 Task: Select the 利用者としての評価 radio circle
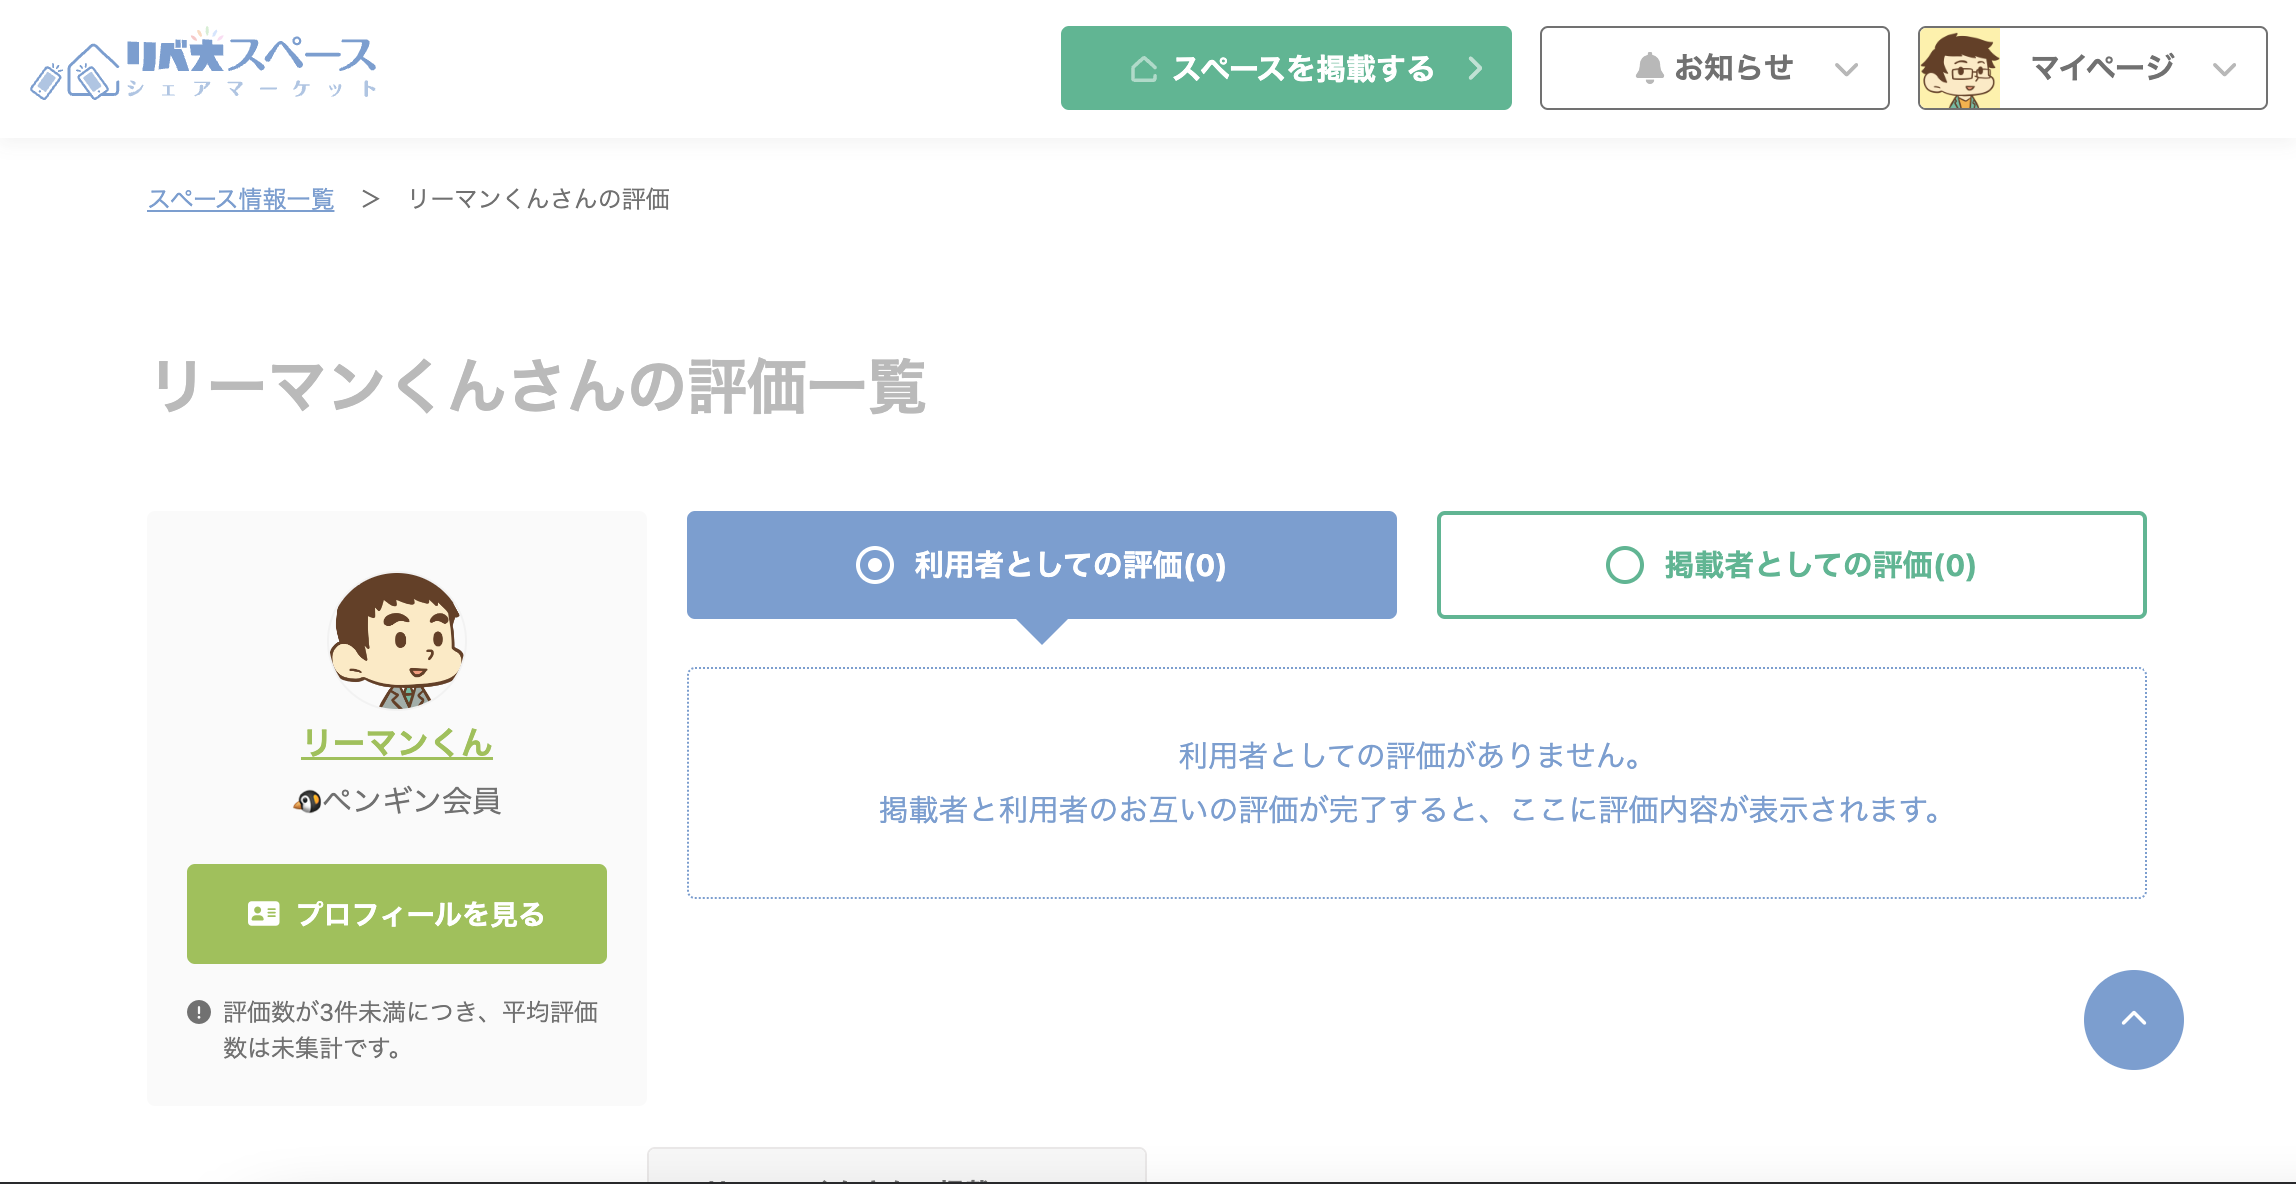click(x=874, y=565)
